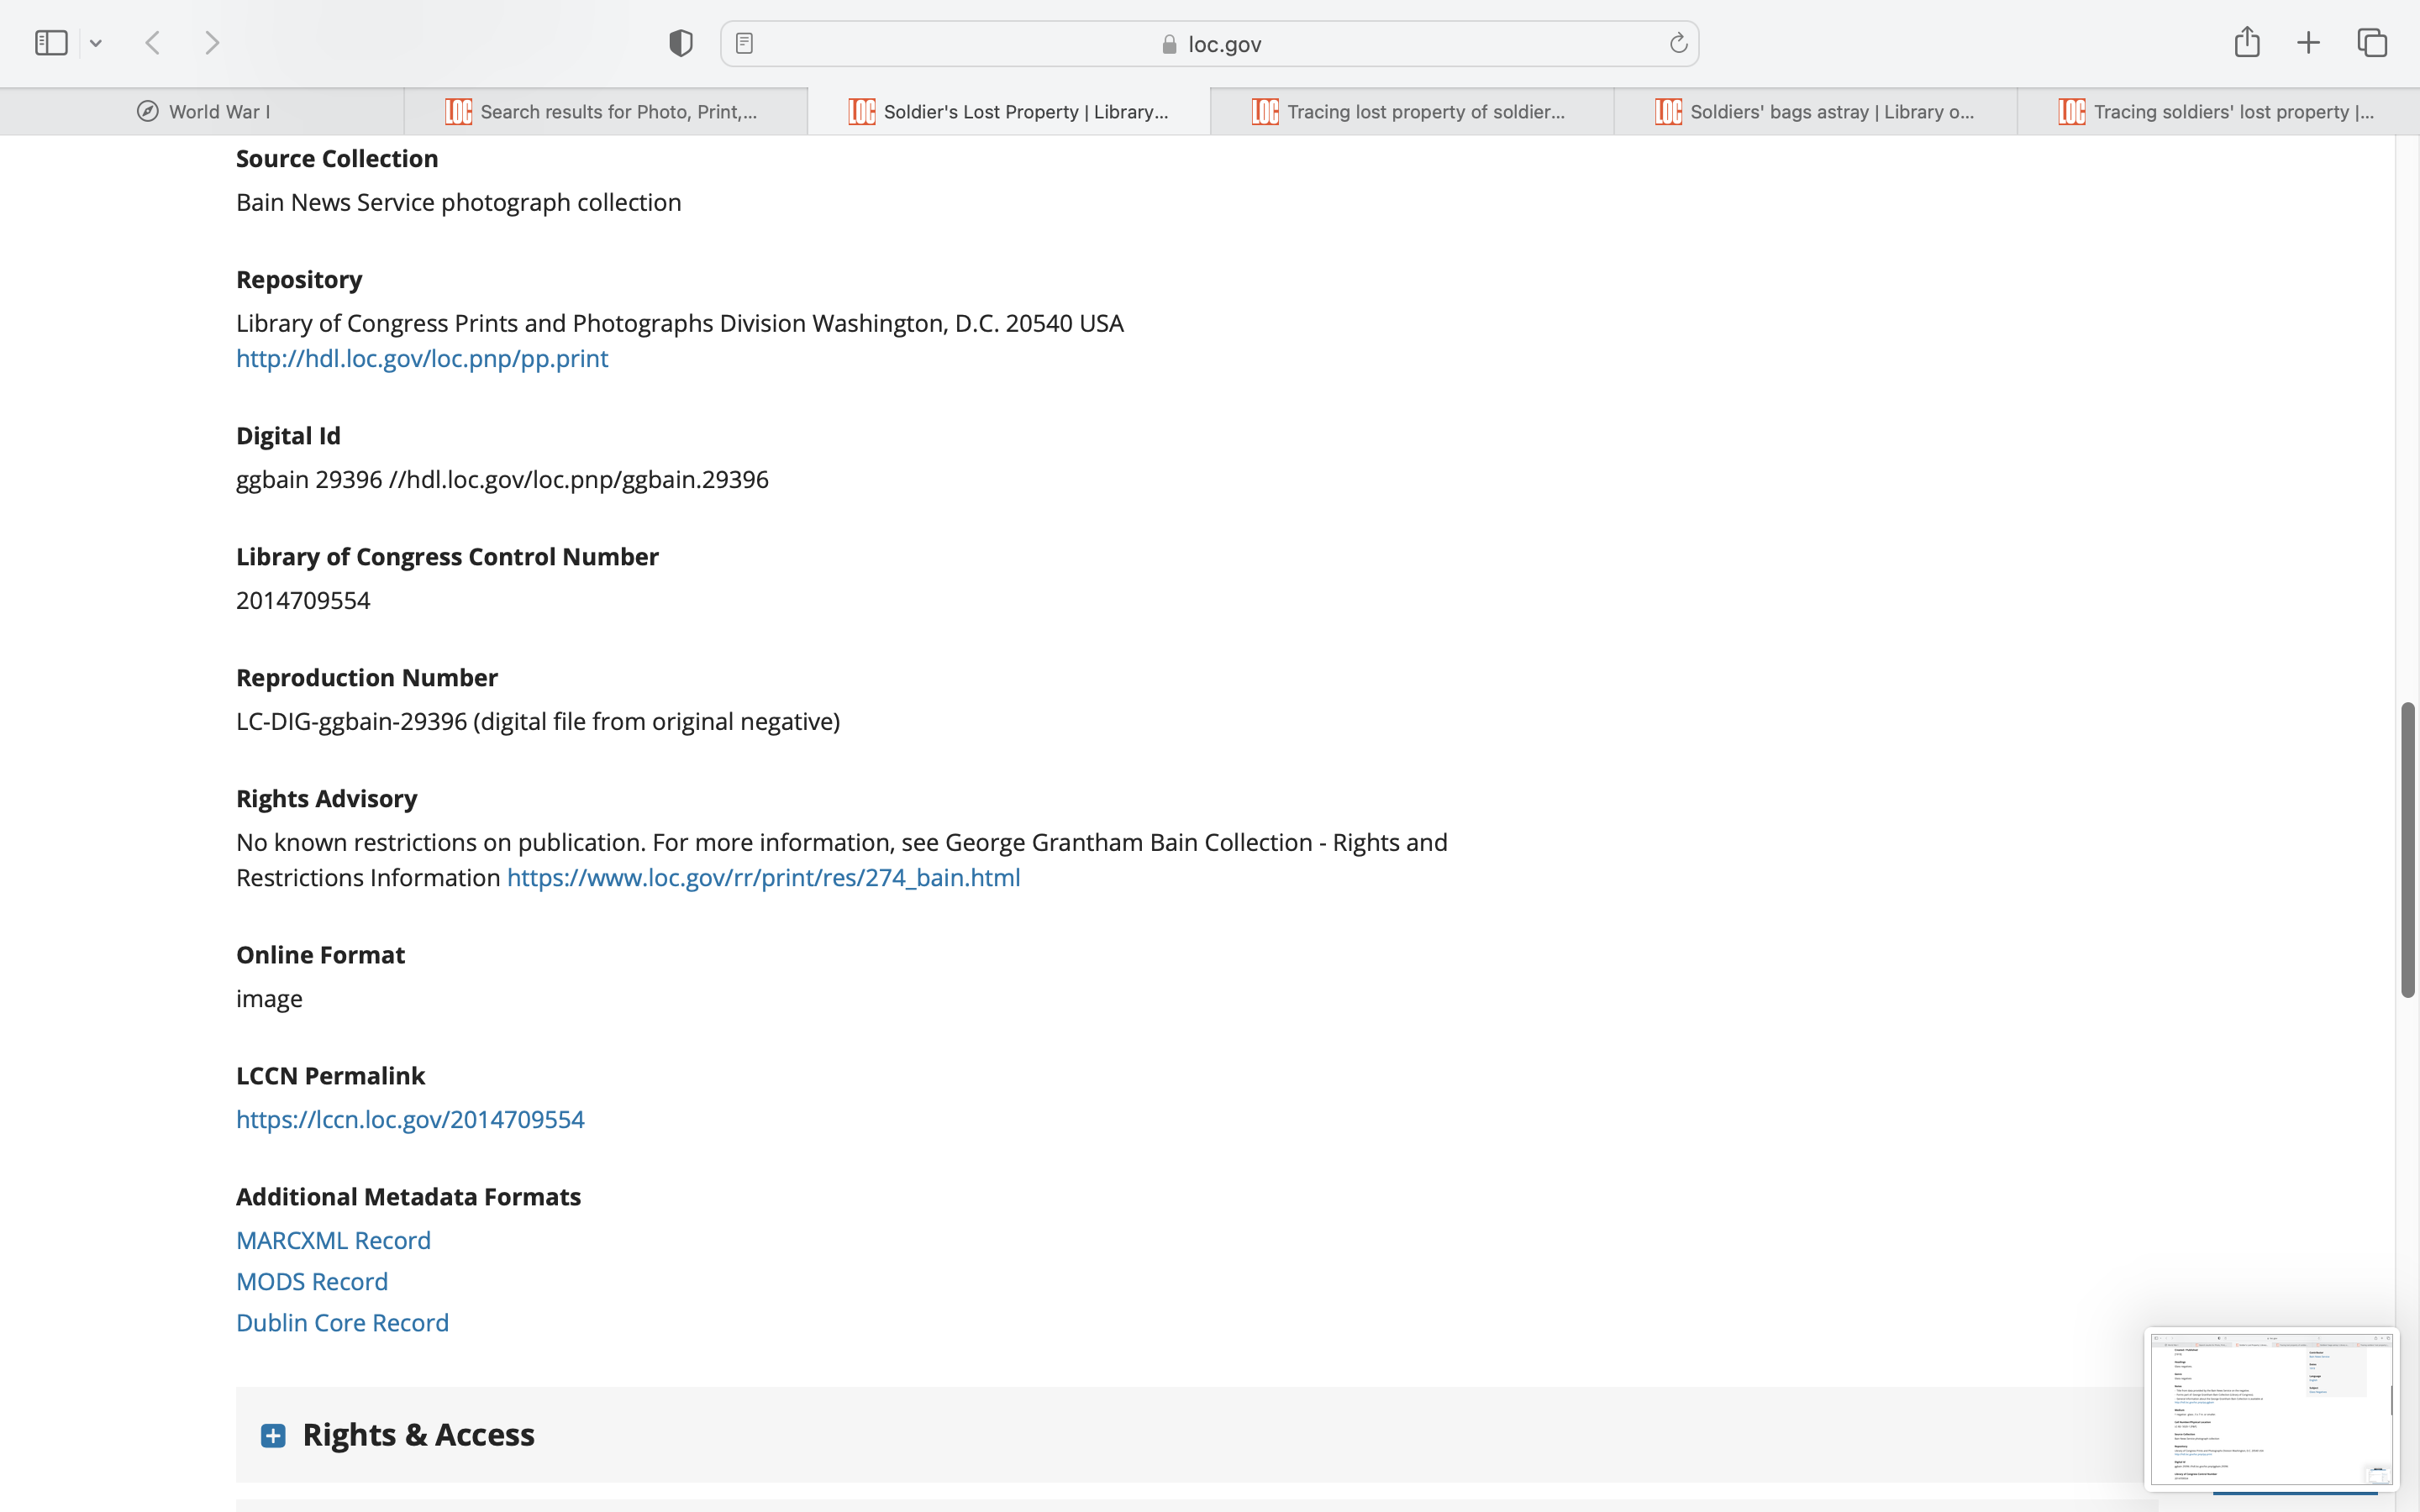Reload the loc.gov page
Image resolution: width=2420 pixels, height=1512 pixels.
pos(1678,43)
